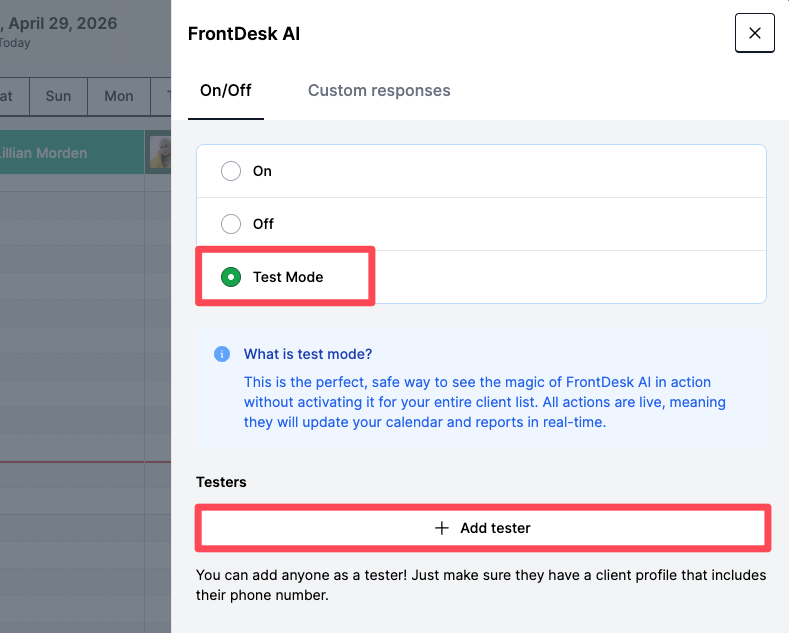Screen dimensions: 789x633
Task: Click the plus icon beside Add tester
Action: pyautogui.click(x=442, y=528)
